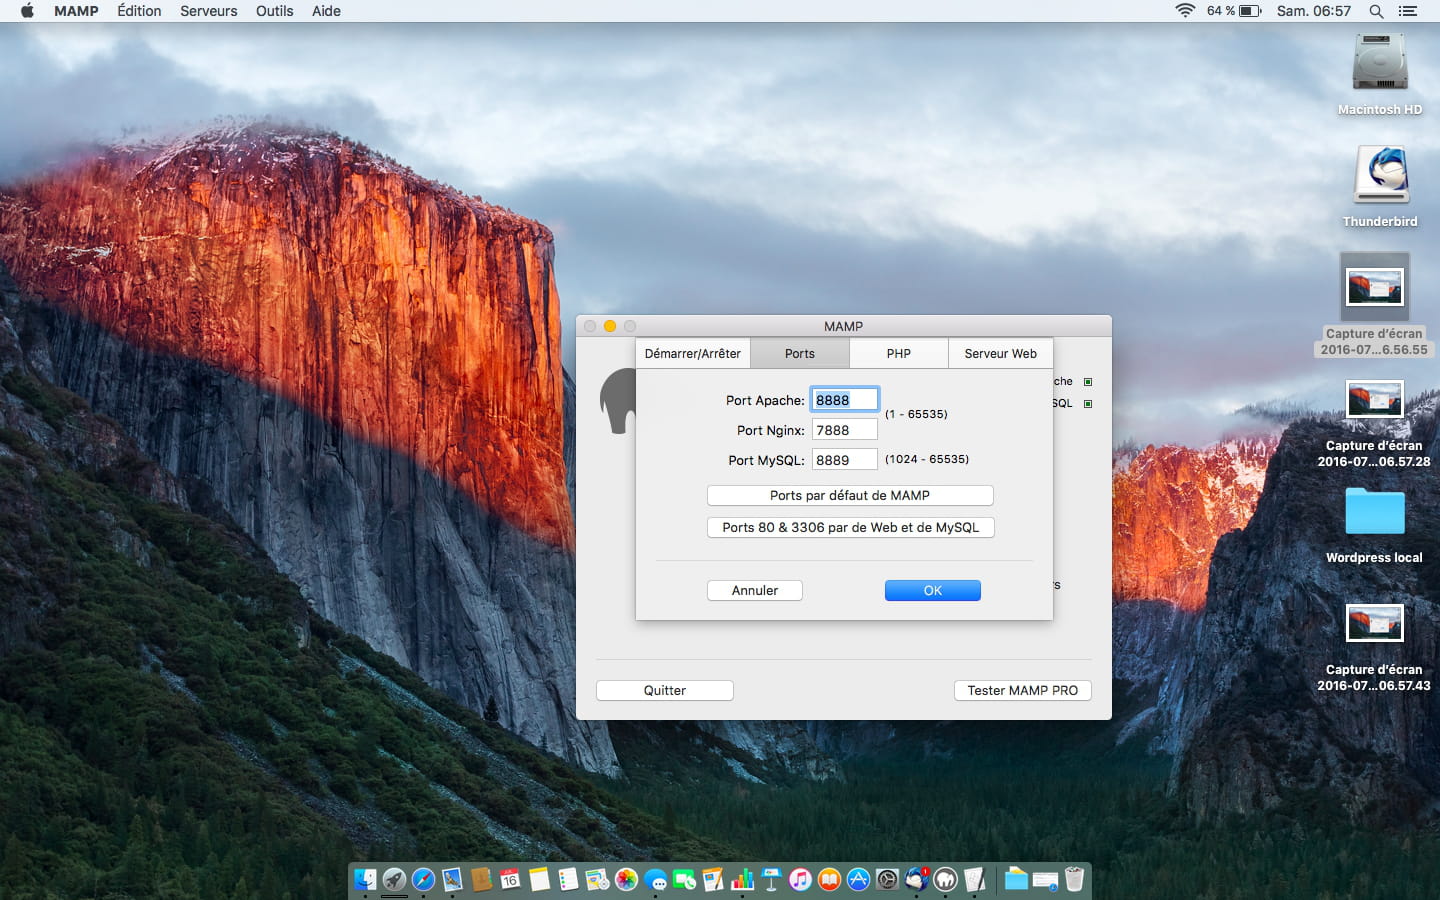Viewport: 1440px width, 900px height.
Task: Open Spotlight search in menu bar
Action: click(1376, 11)
